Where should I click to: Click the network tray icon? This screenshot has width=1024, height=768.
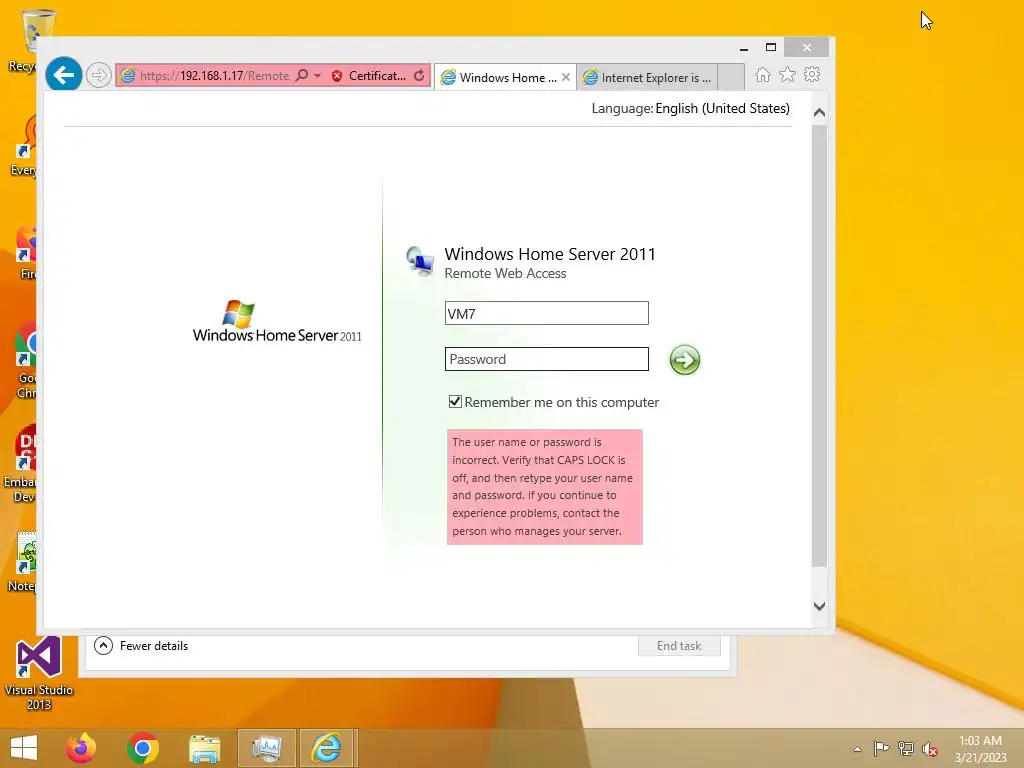coord(906,748)
